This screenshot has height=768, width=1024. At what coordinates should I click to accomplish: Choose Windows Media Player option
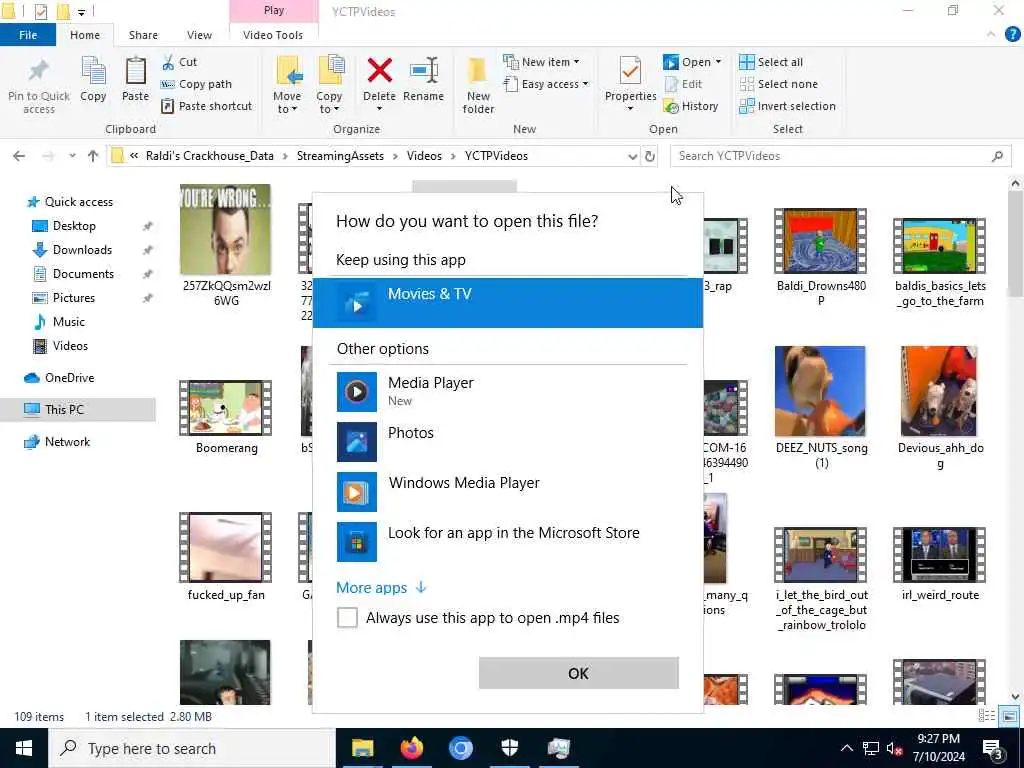508,491
